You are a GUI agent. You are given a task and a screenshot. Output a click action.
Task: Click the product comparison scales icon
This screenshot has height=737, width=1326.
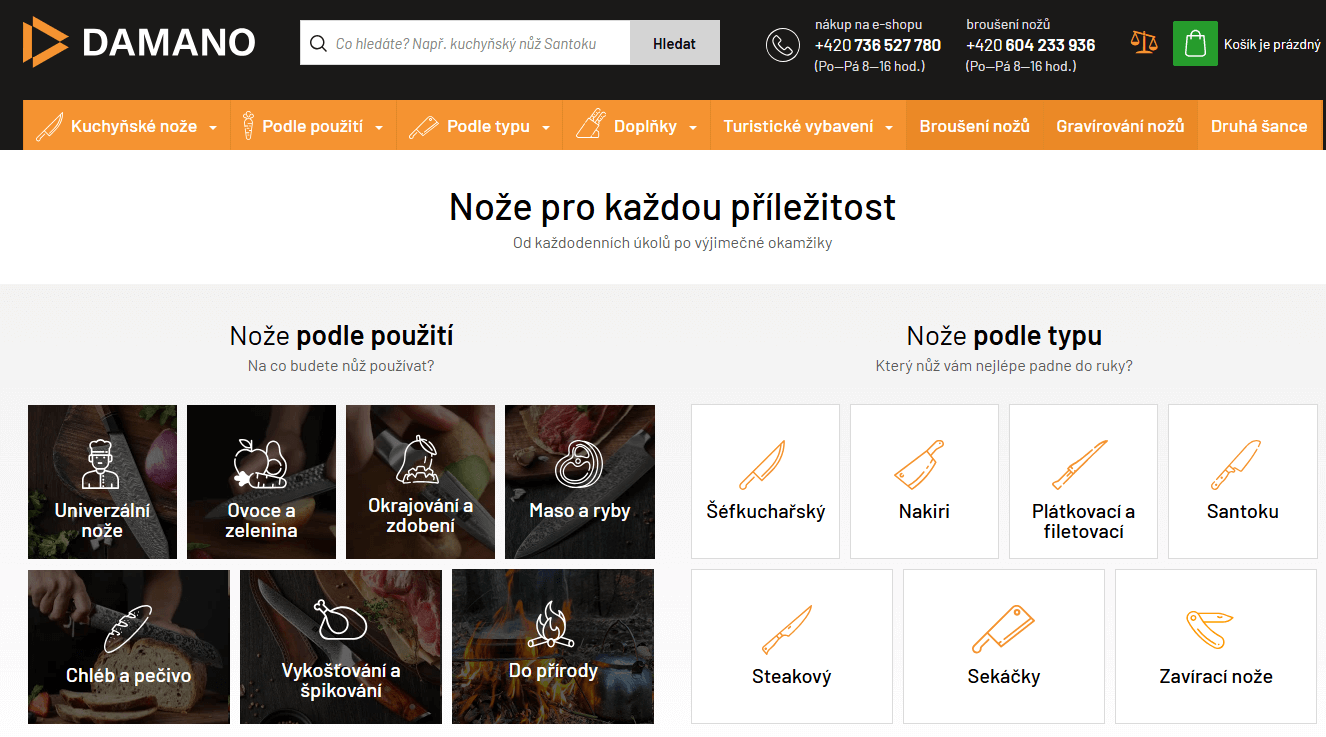pos(1143,43)
